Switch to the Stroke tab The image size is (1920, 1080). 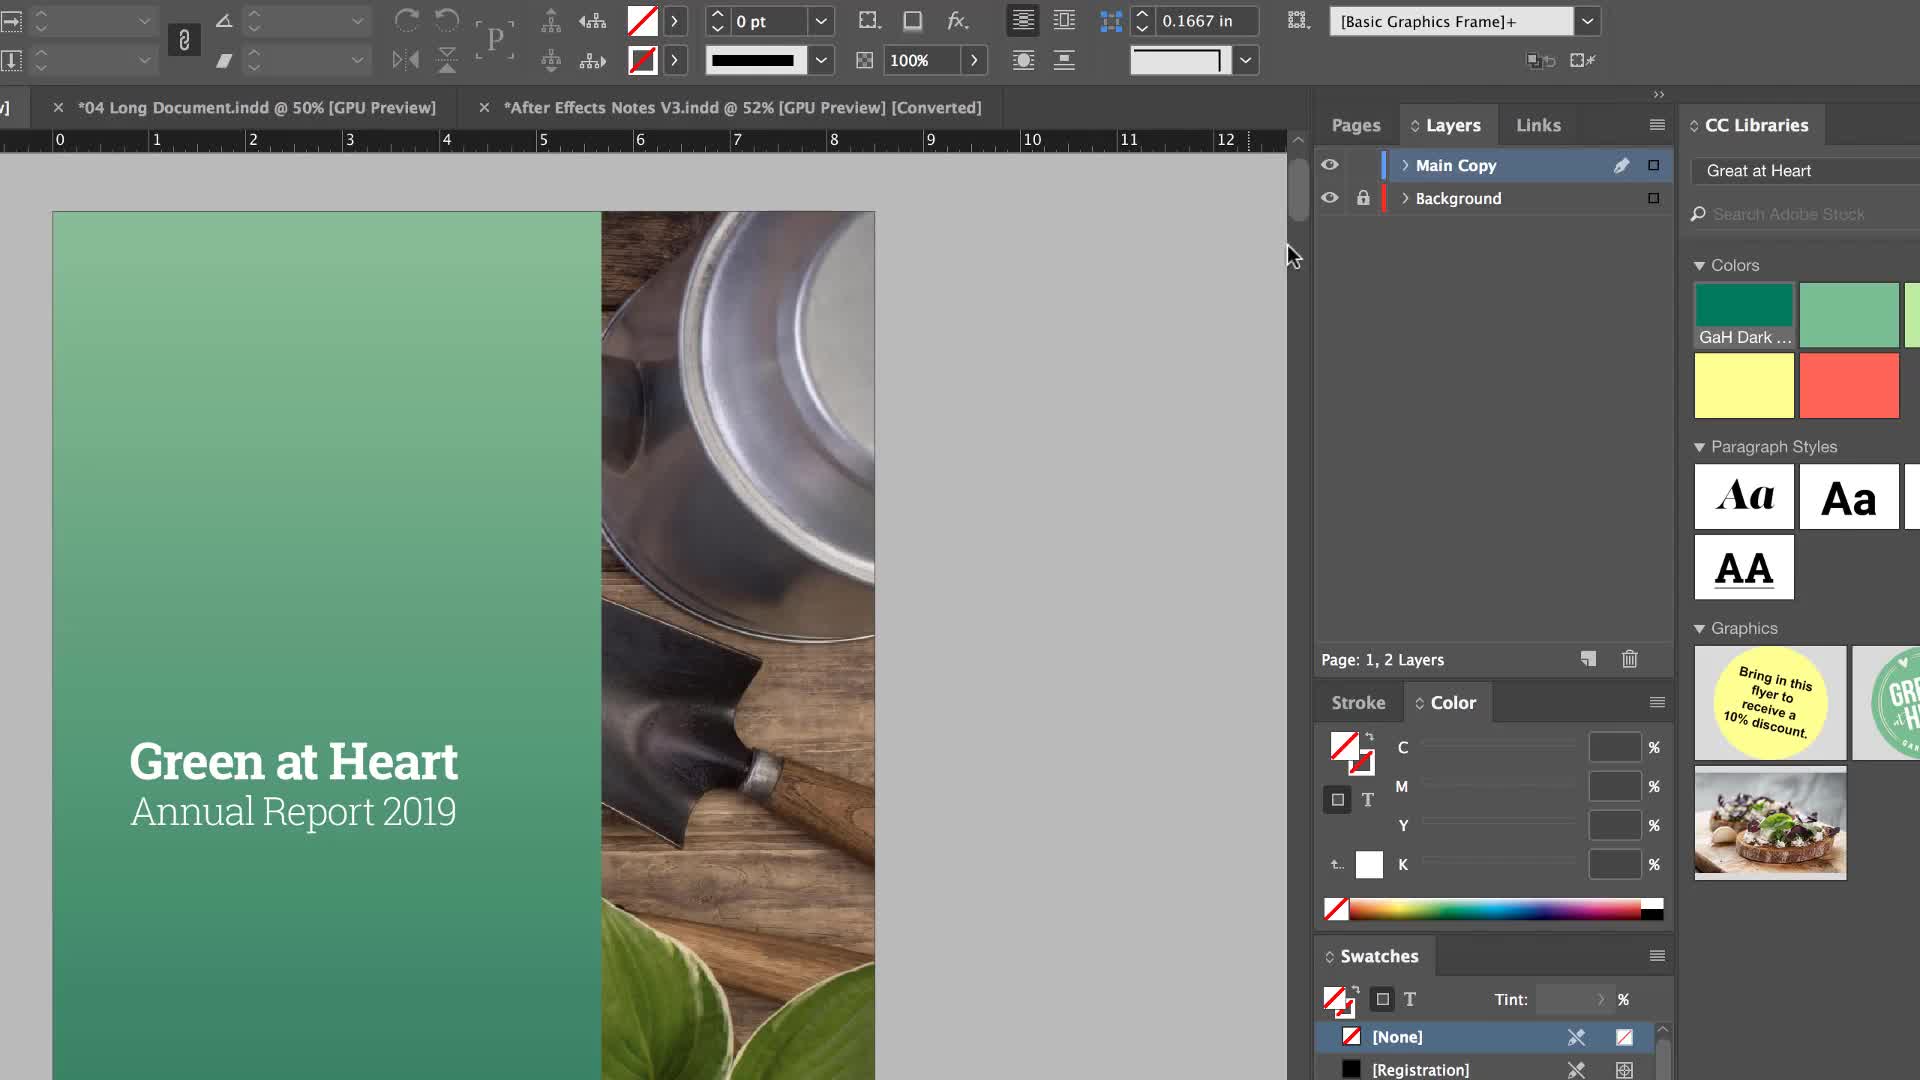(1358, 703)
